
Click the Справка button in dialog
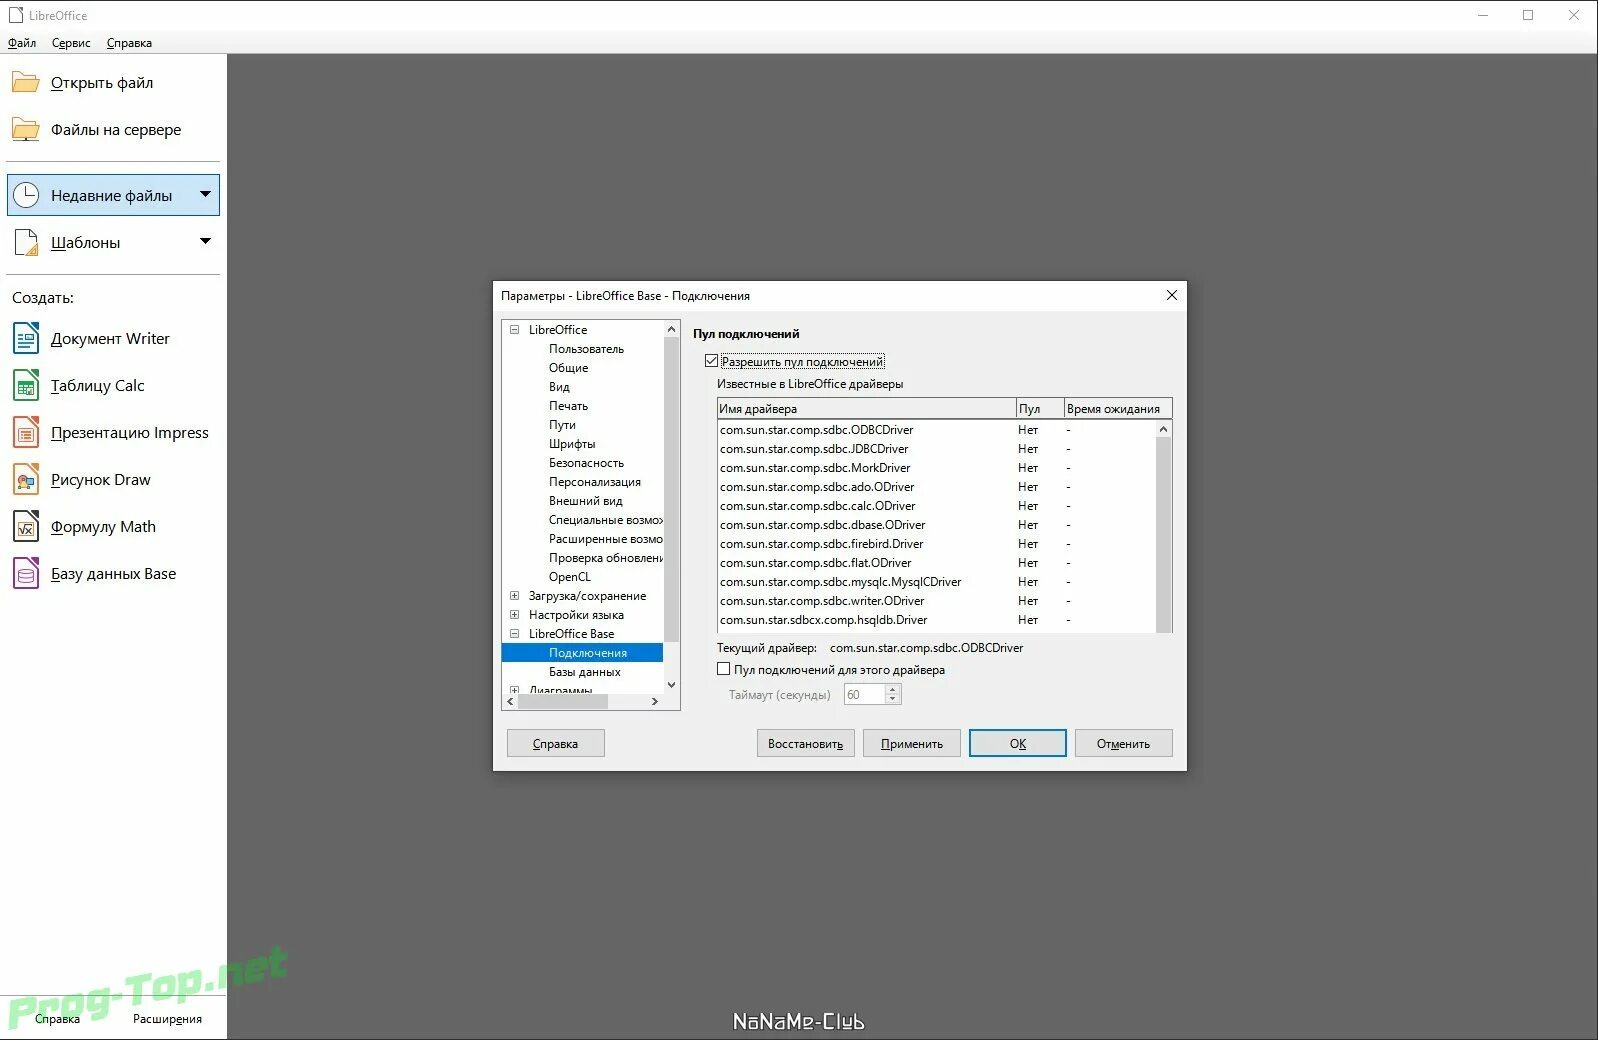(555, 743)
